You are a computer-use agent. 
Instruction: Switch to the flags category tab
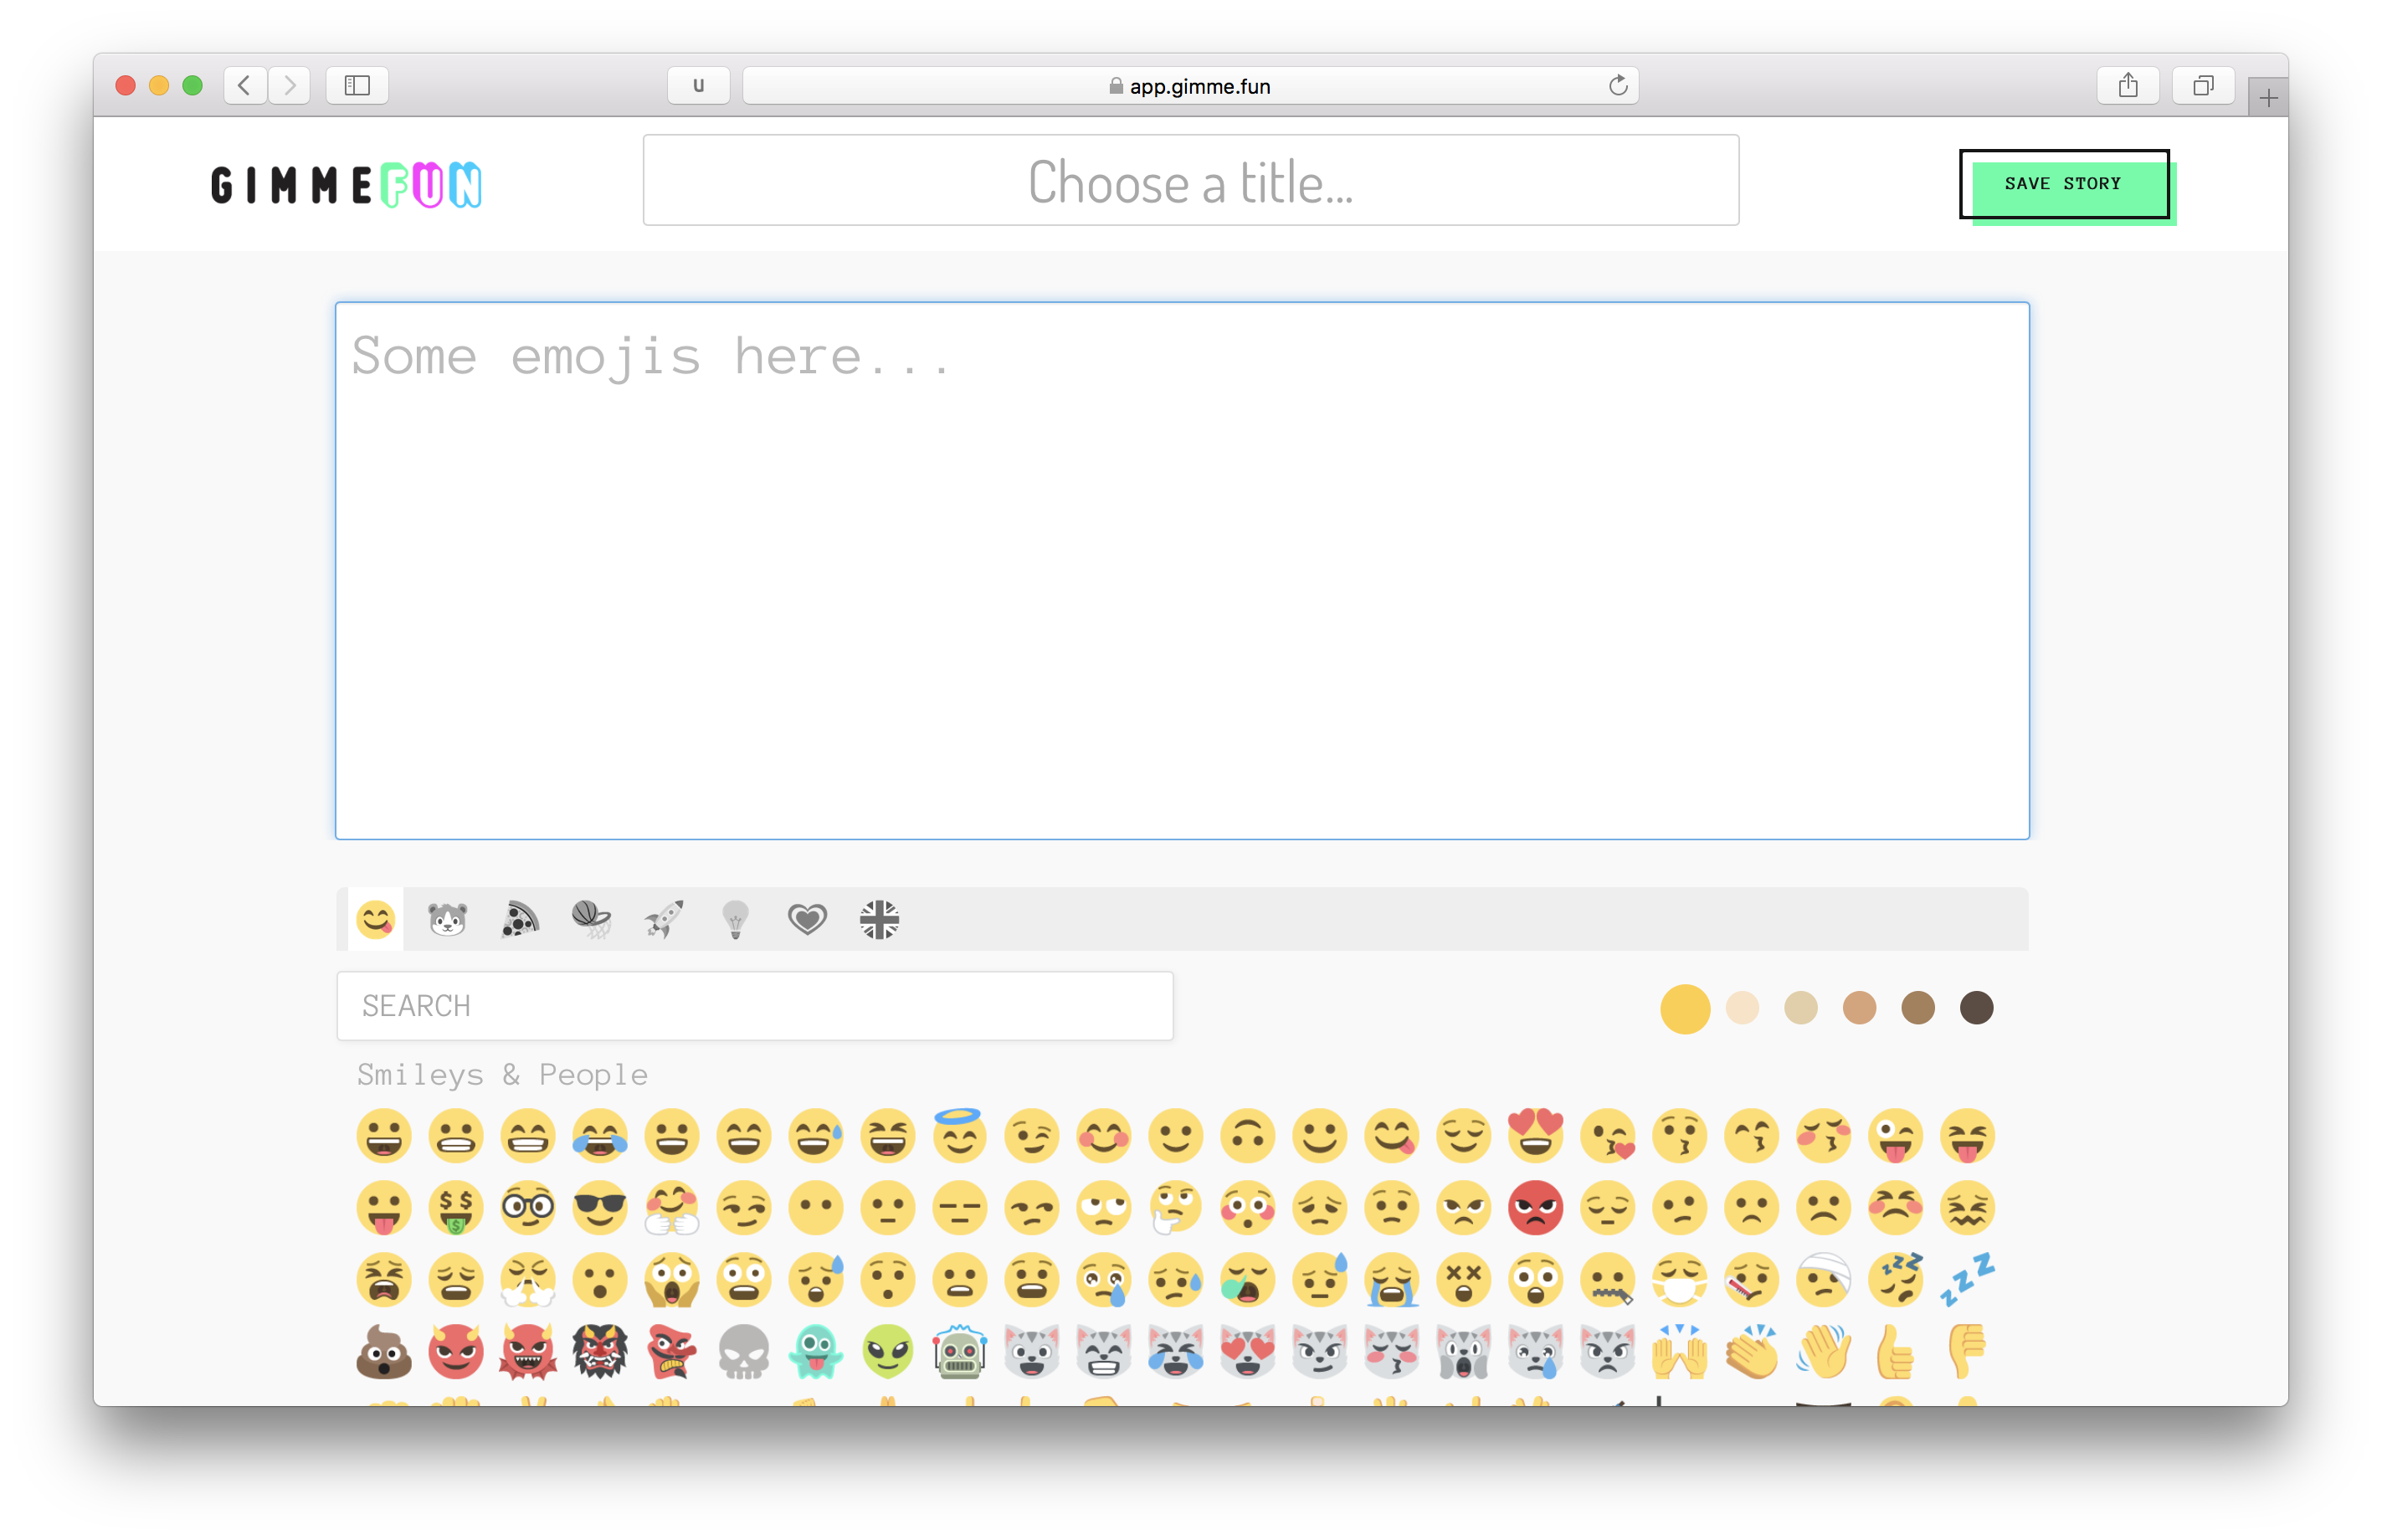coord(879,919)
